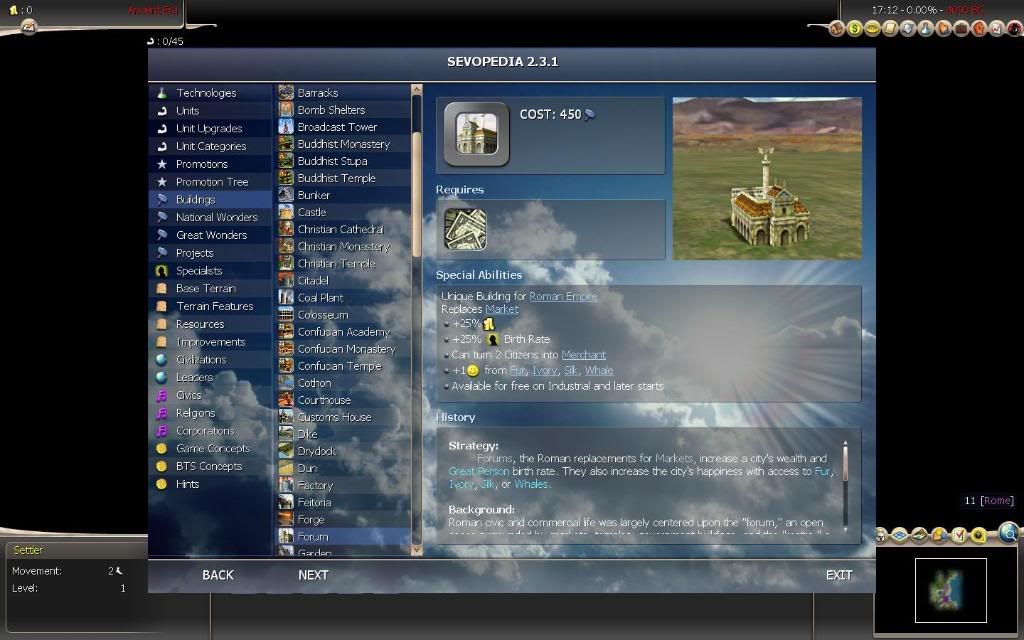Image resolution: width=1024 pixels, height=640 pixels.
Task: Select the Technologies category
Action: tap(210, 93)
